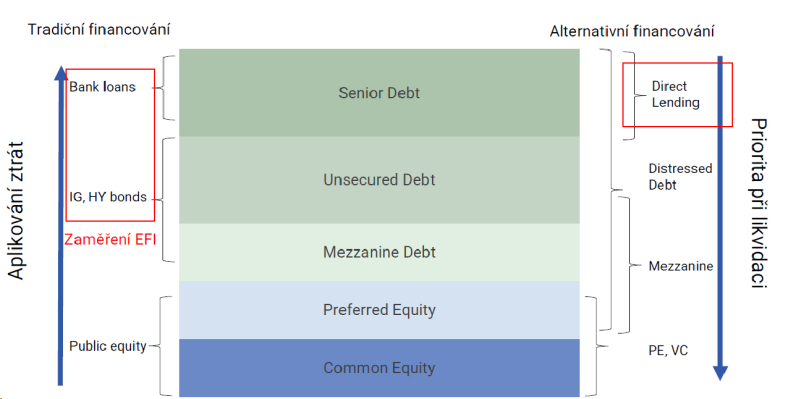This screenshot has height=399, width=796.
Task: Select the IG, HY bonds label
Action: pos(108,197)
